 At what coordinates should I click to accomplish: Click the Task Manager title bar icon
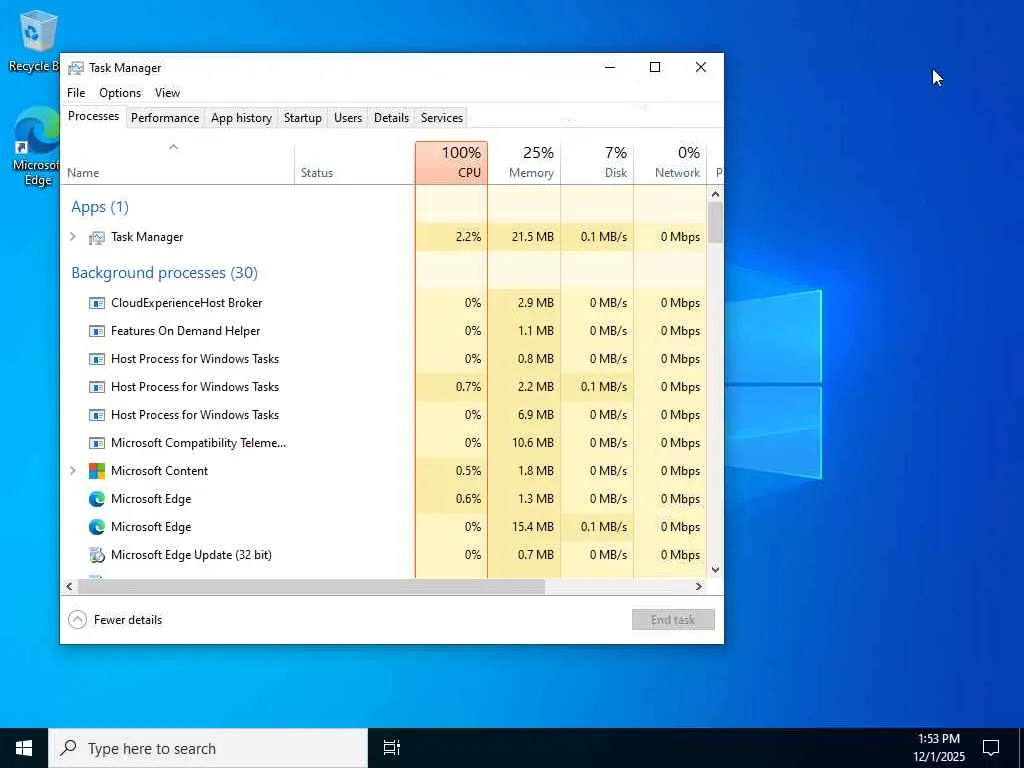76,68
